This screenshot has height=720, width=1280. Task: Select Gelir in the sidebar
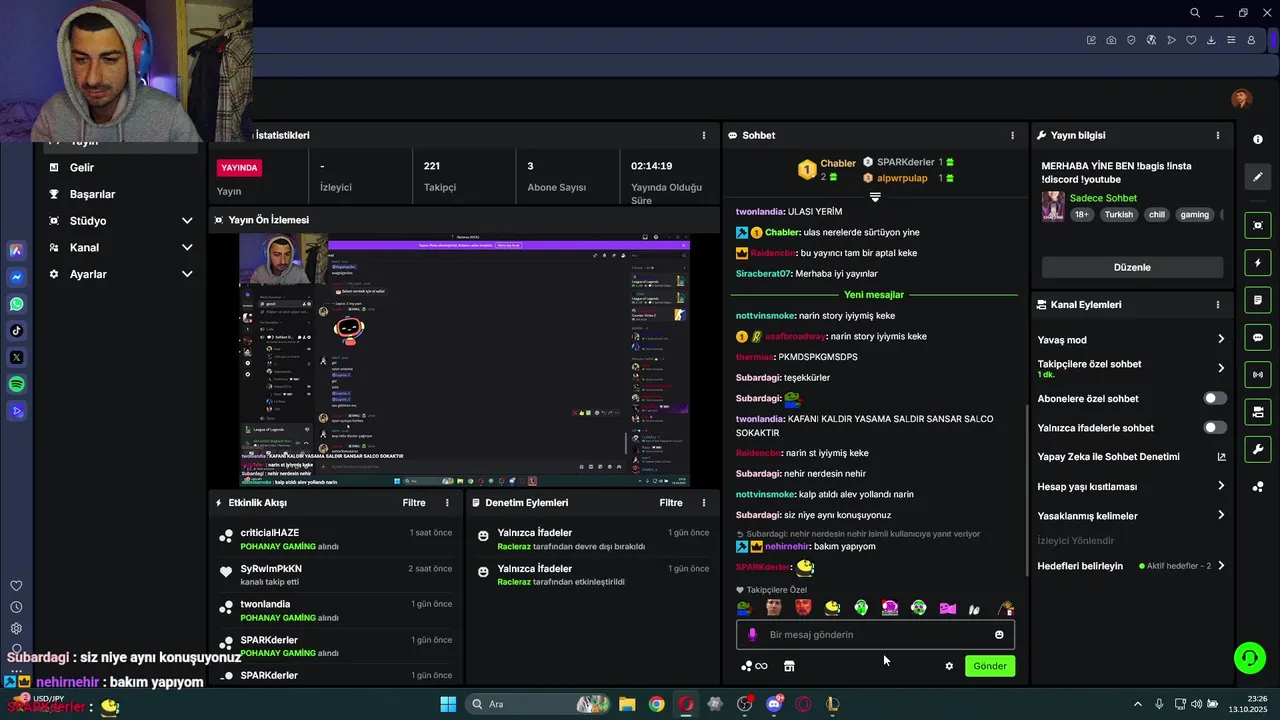pyautogui.click(x=82, y=168)
